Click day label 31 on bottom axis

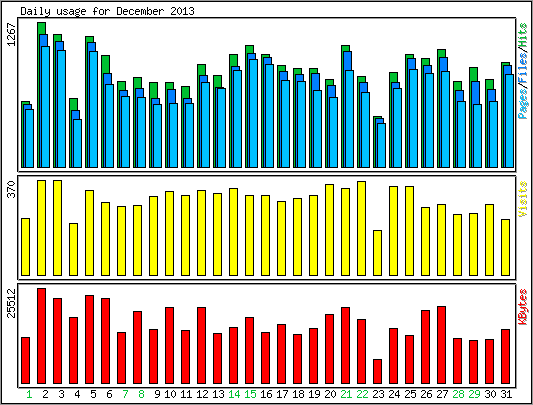pyautogui.click(x=506, y=394)
